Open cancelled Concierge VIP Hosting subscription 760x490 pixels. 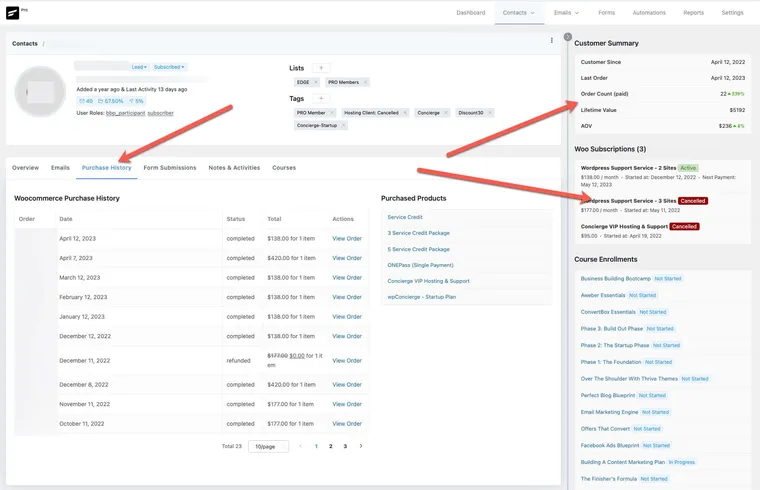624,226
